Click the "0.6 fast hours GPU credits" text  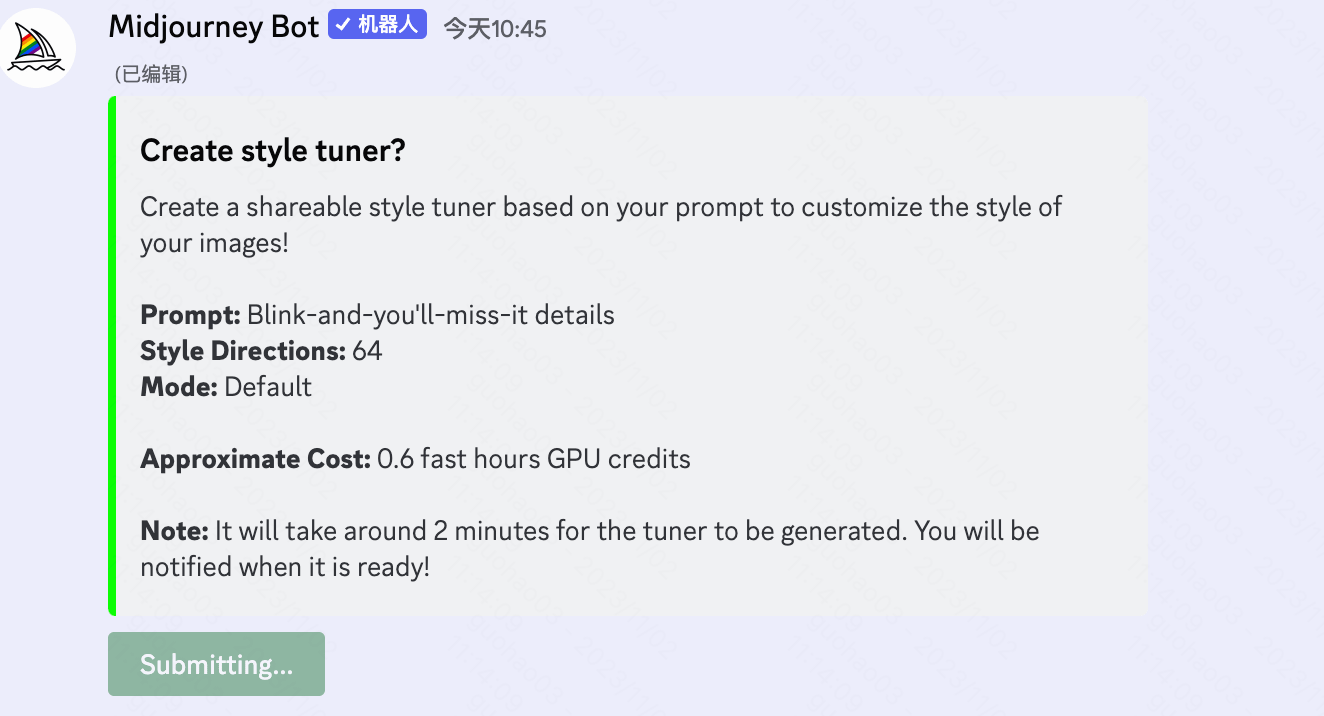pyautogui.click(x=534, y=460)
